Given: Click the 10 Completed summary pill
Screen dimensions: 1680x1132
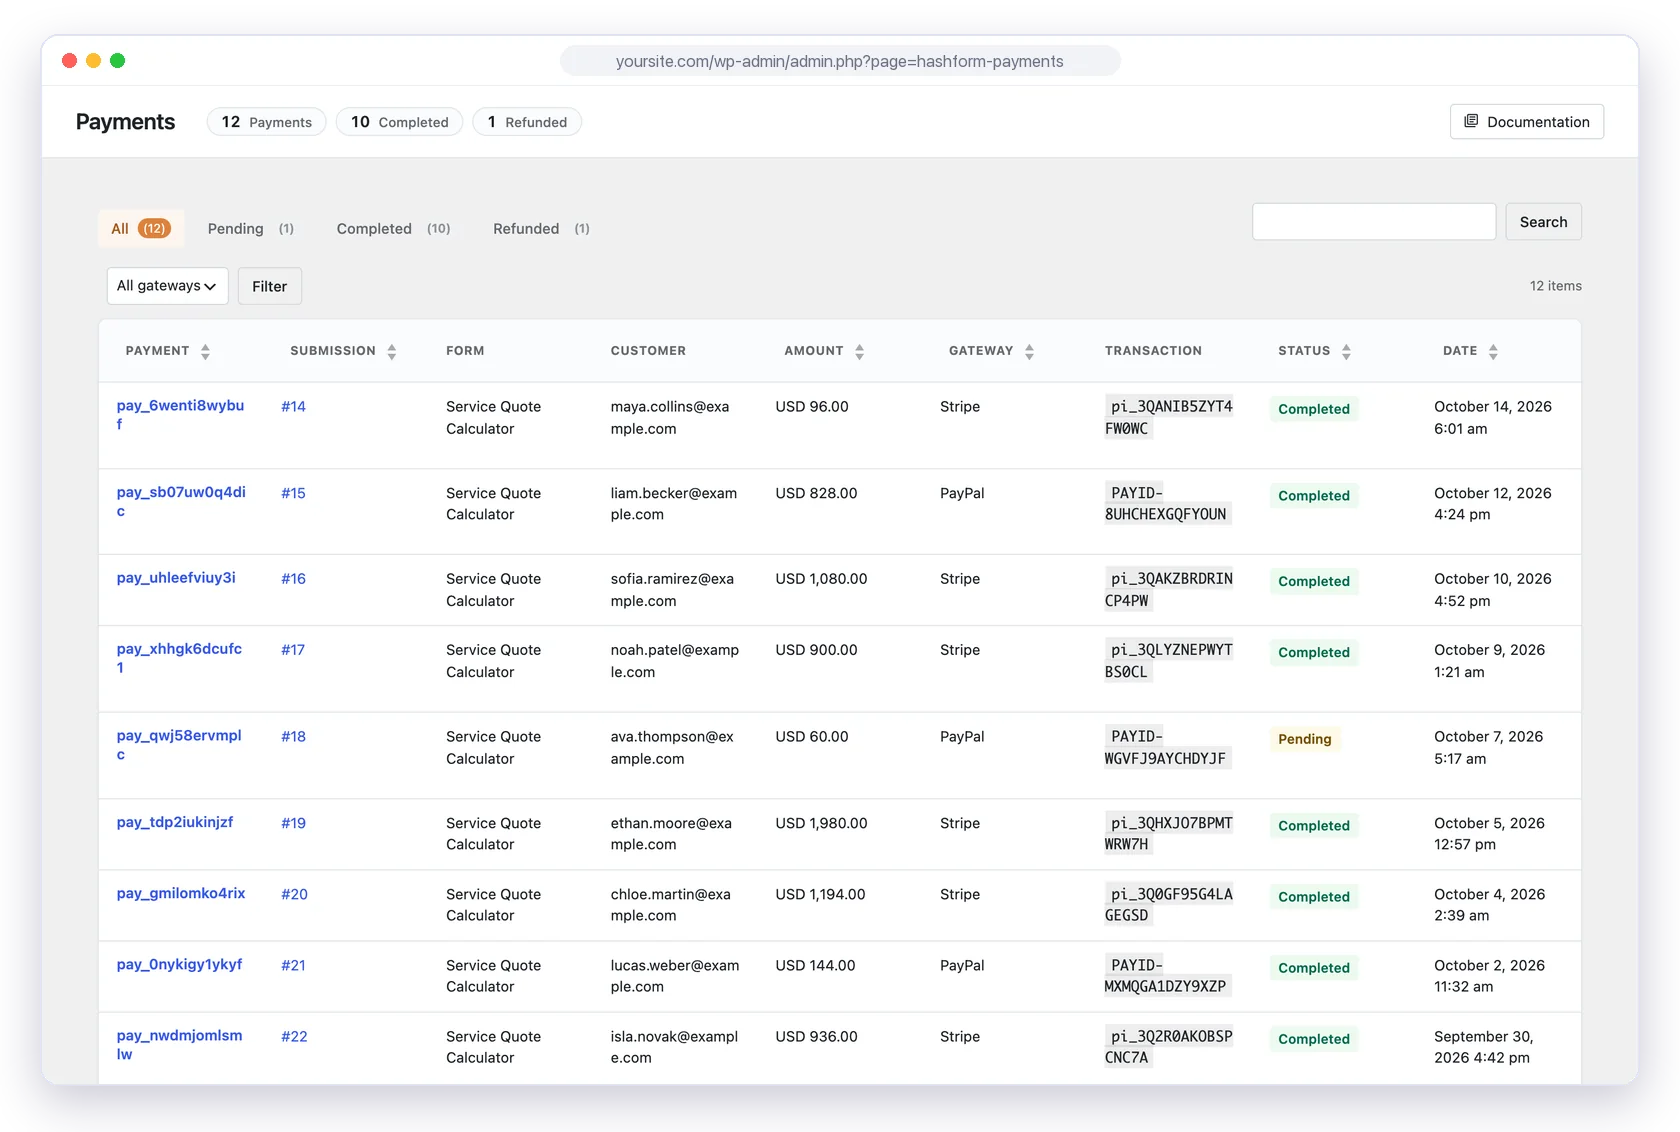Looking at the screenshot, I should (x=399, y=122).
